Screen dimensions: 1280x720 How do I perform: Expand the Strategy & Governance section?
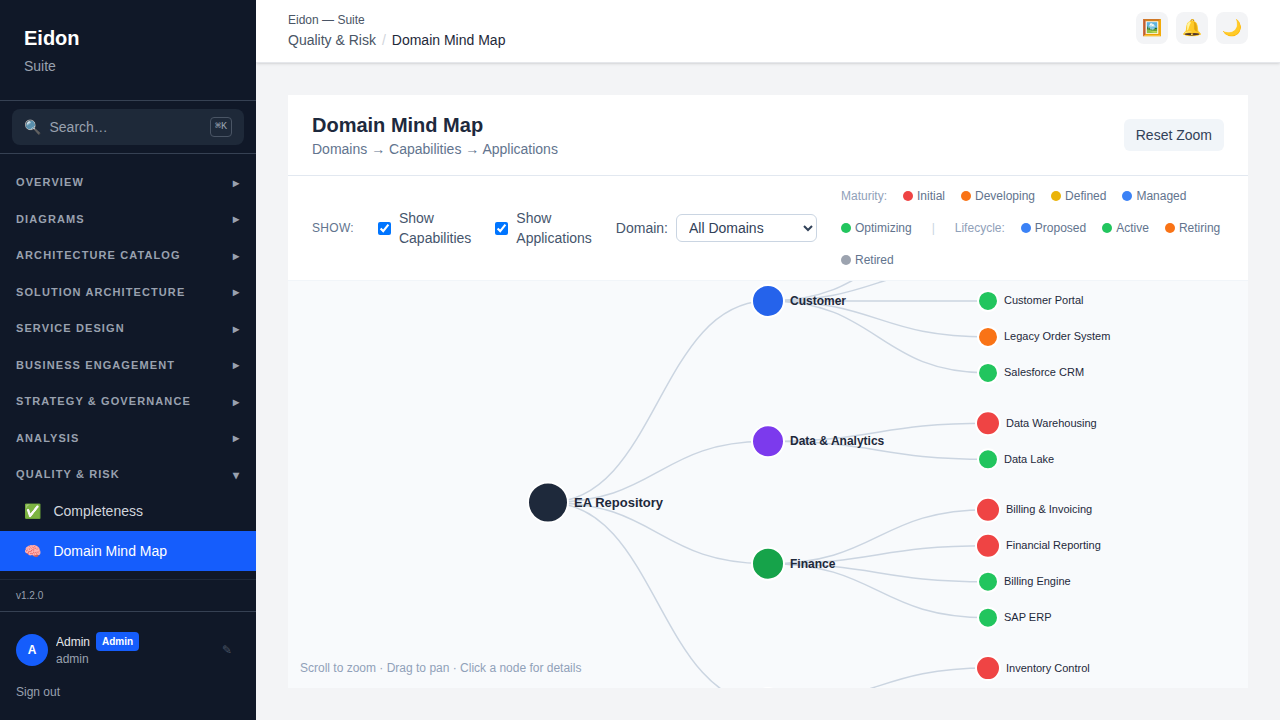click(128, 402)
